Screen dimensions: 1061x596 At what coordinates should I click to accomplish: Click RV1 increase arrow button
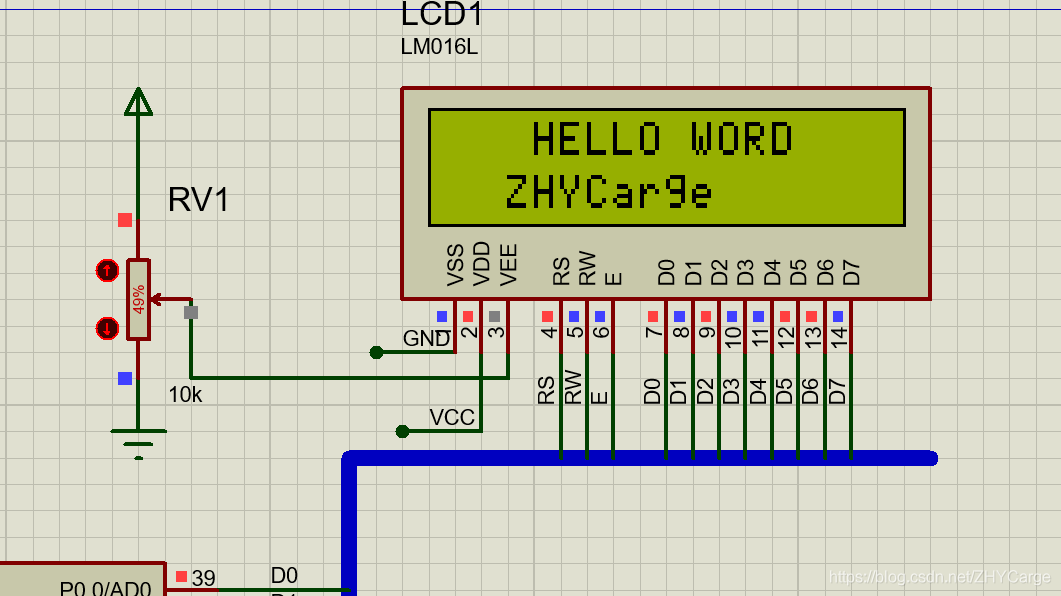(x=107, y=271)
